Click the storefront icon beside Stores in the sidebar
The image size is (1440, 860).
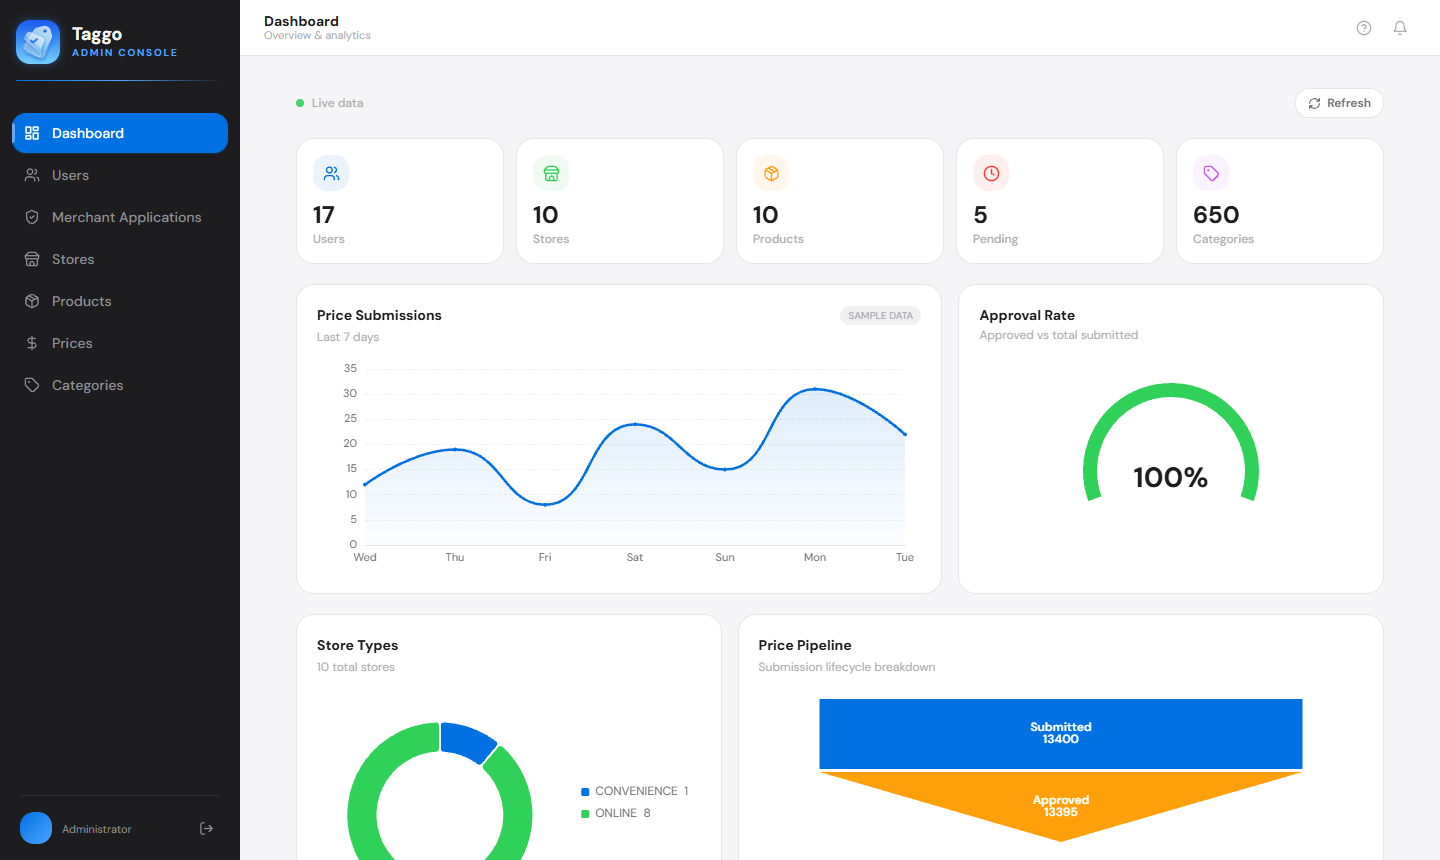[x=32, y=259]
